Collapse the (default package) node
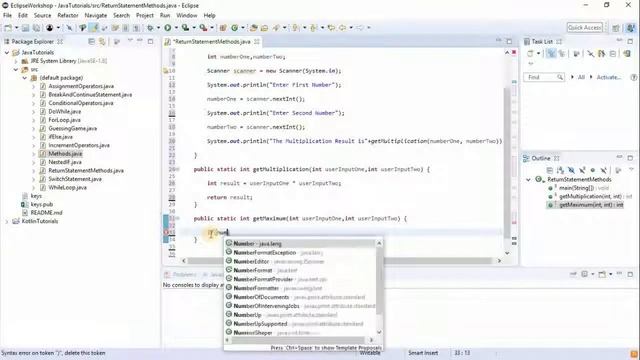Screen dimensions: 640x360 24,78
